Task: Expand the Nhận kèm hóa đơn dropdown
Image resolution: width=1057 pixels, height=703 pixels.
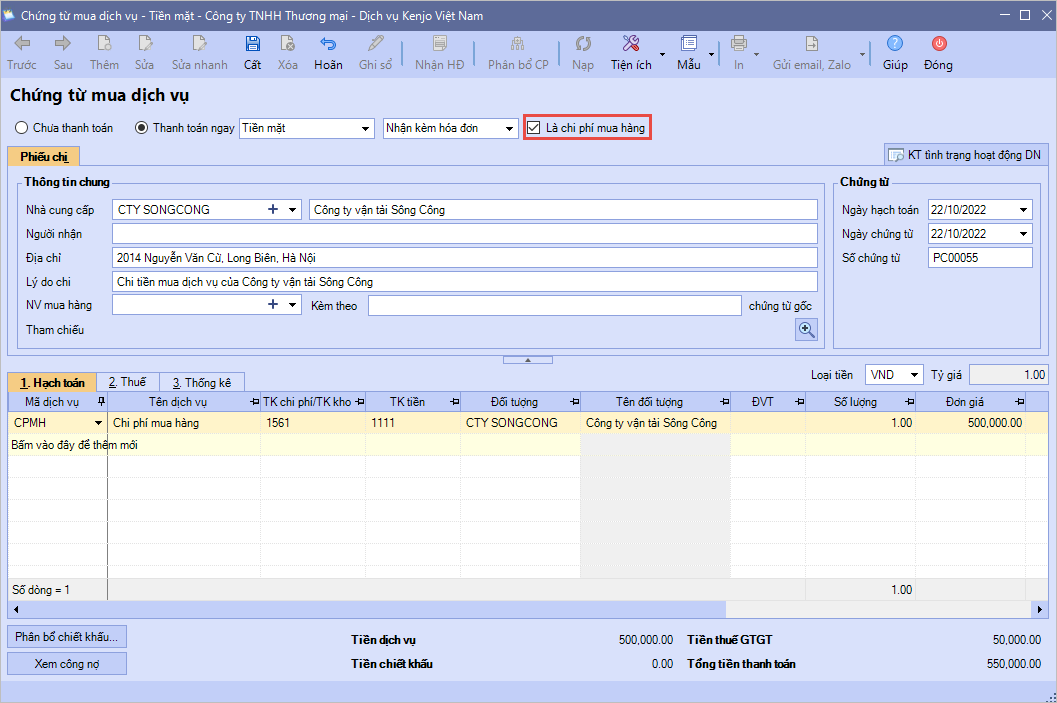Action: click(509, 129)
